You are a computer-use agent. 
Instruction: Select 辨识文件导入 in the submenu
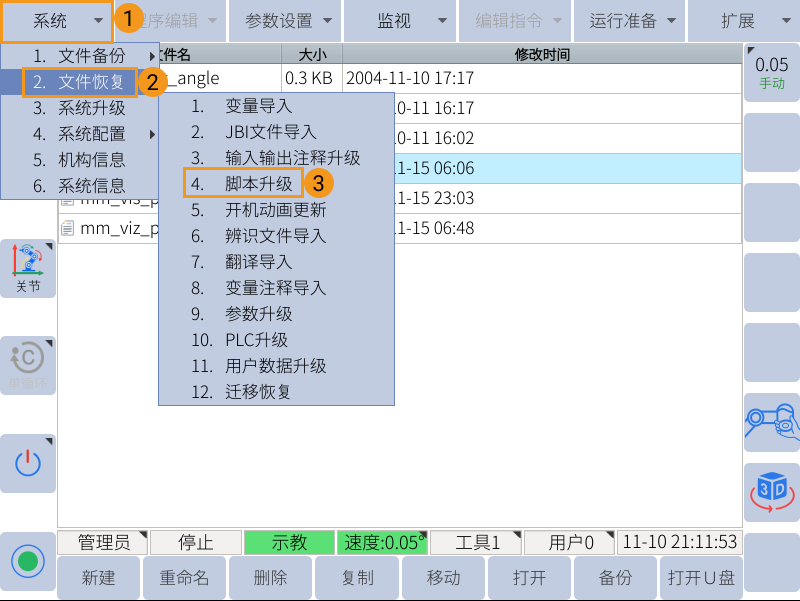(276, 236)
